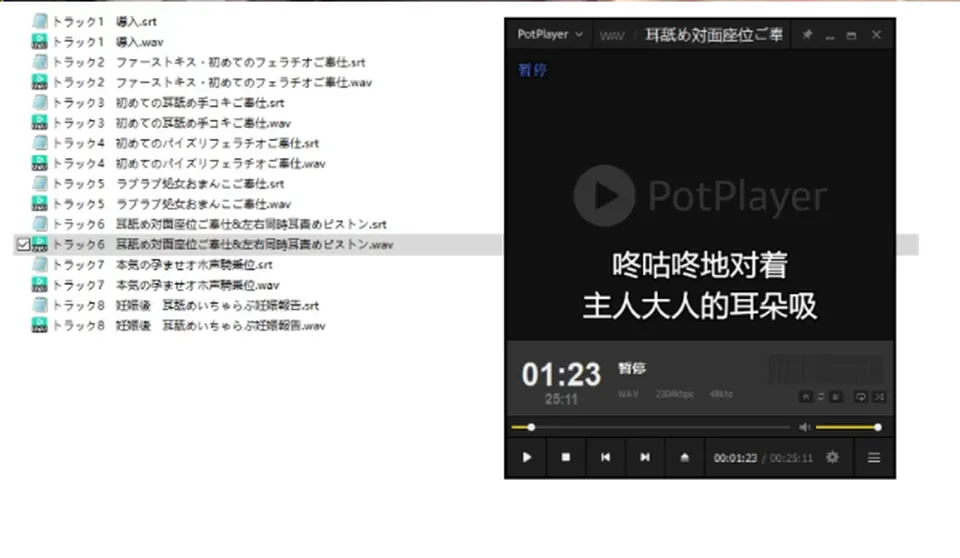Click the large 01:23 elapsed time readout
The image size is (960, 558).
[x=561, y=374]
